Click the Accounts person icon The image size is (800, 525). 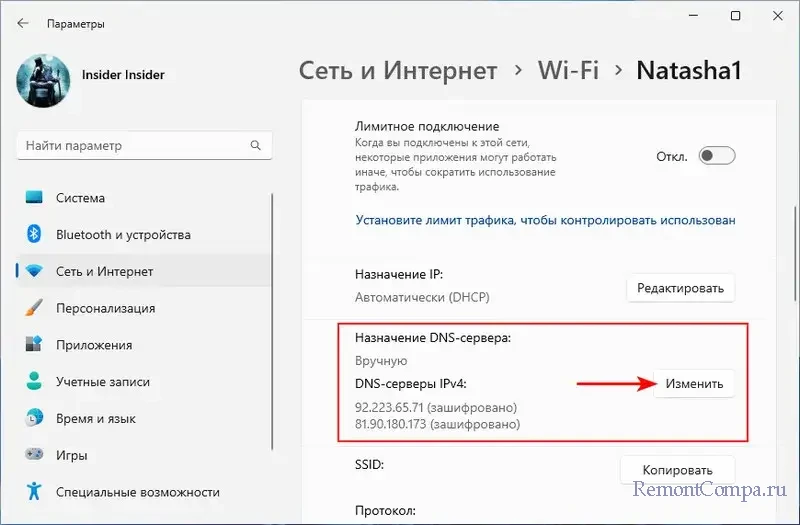pos(35,382)
